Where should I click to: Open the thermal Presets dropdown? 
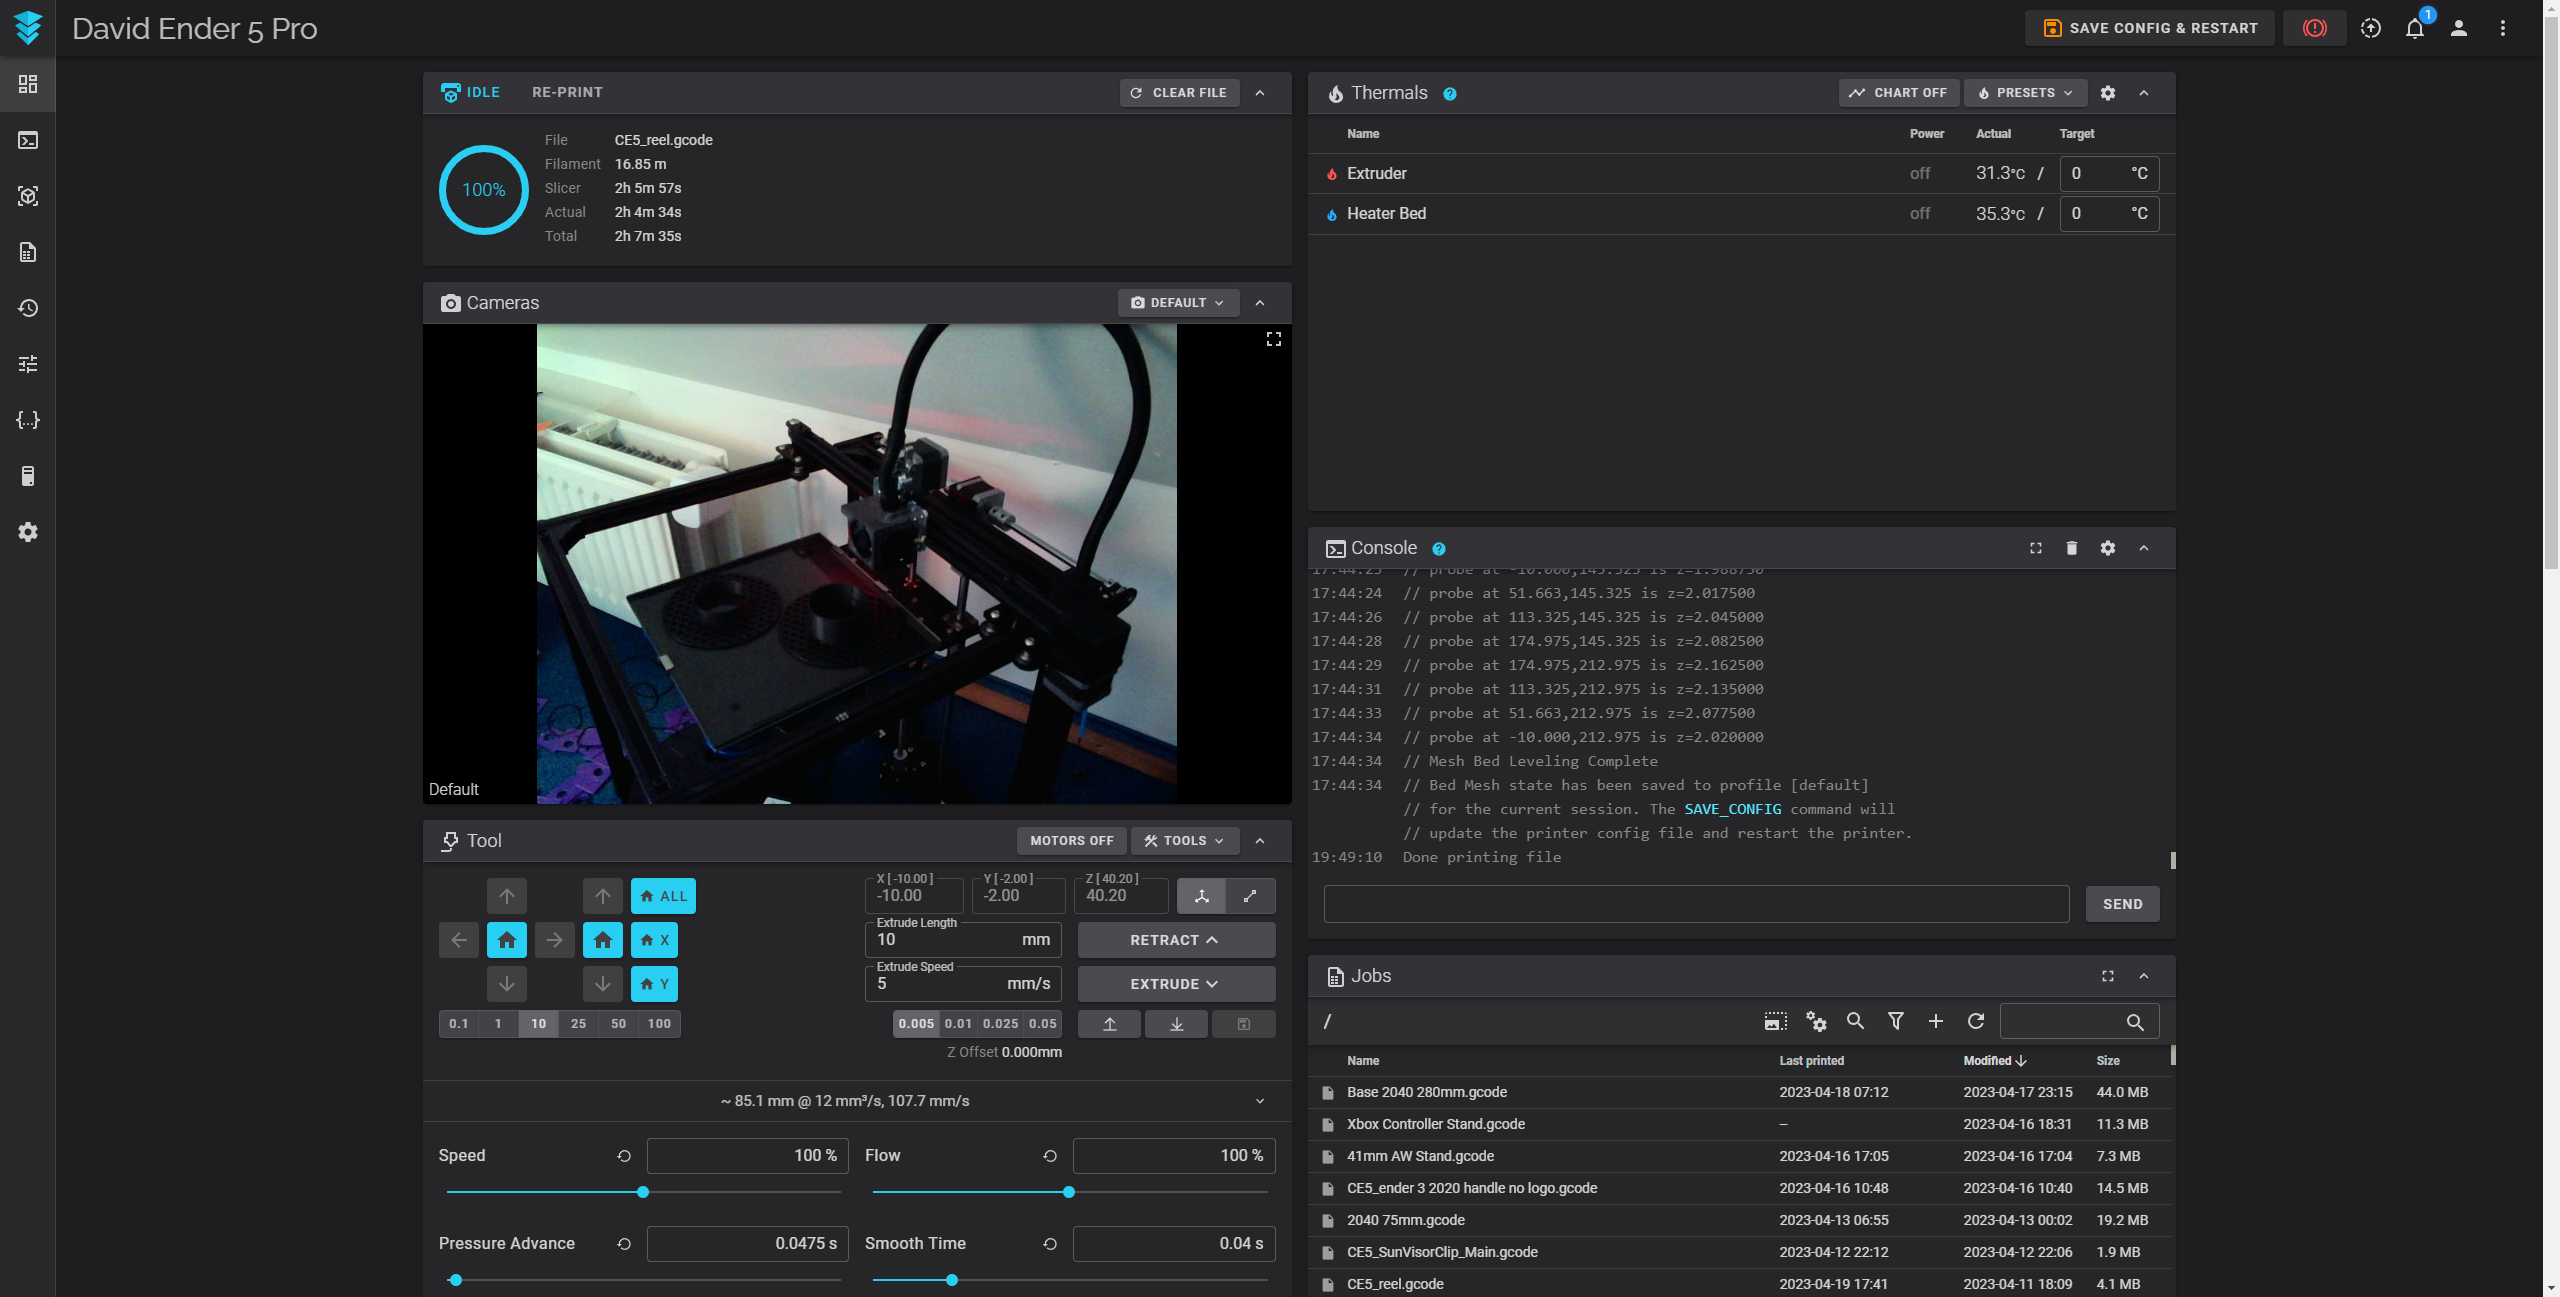tap(2024, 93)
